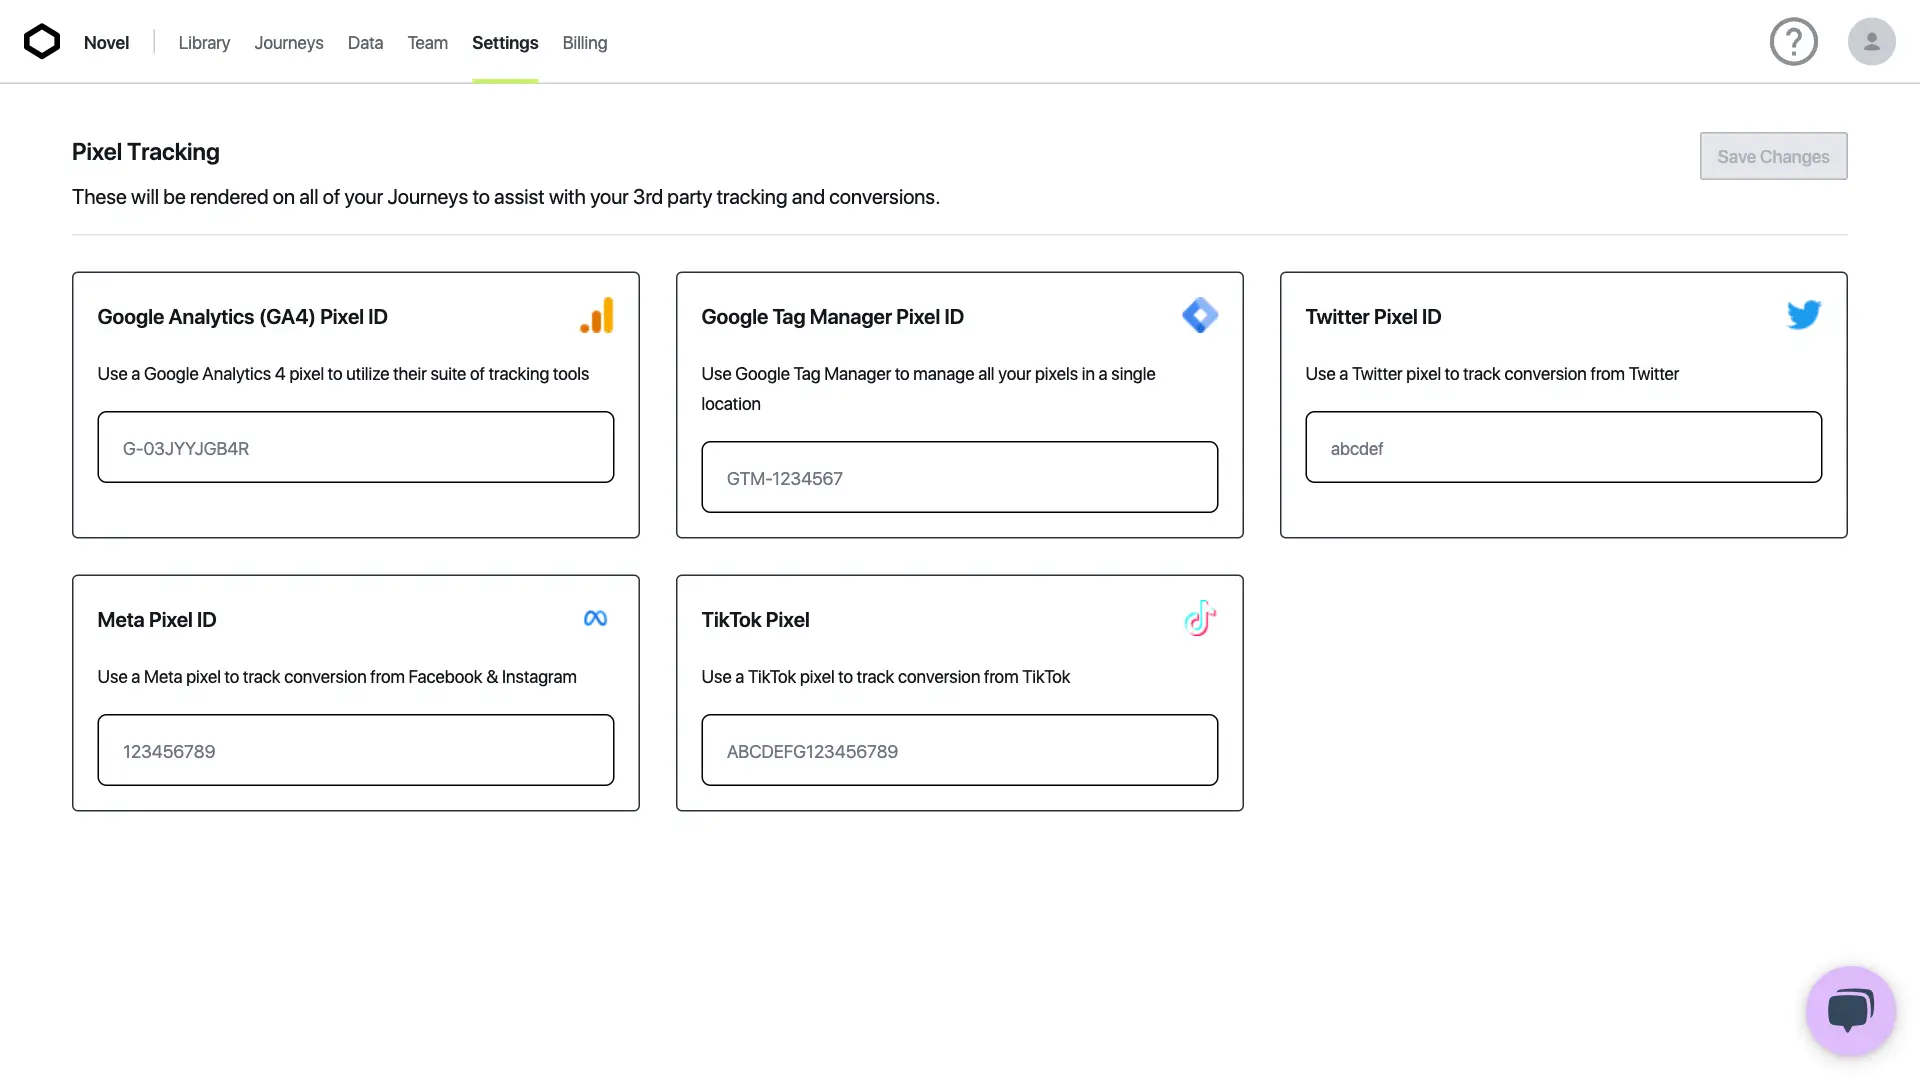
Task: Click the Save Changes button
Action: pos(1773,157)
